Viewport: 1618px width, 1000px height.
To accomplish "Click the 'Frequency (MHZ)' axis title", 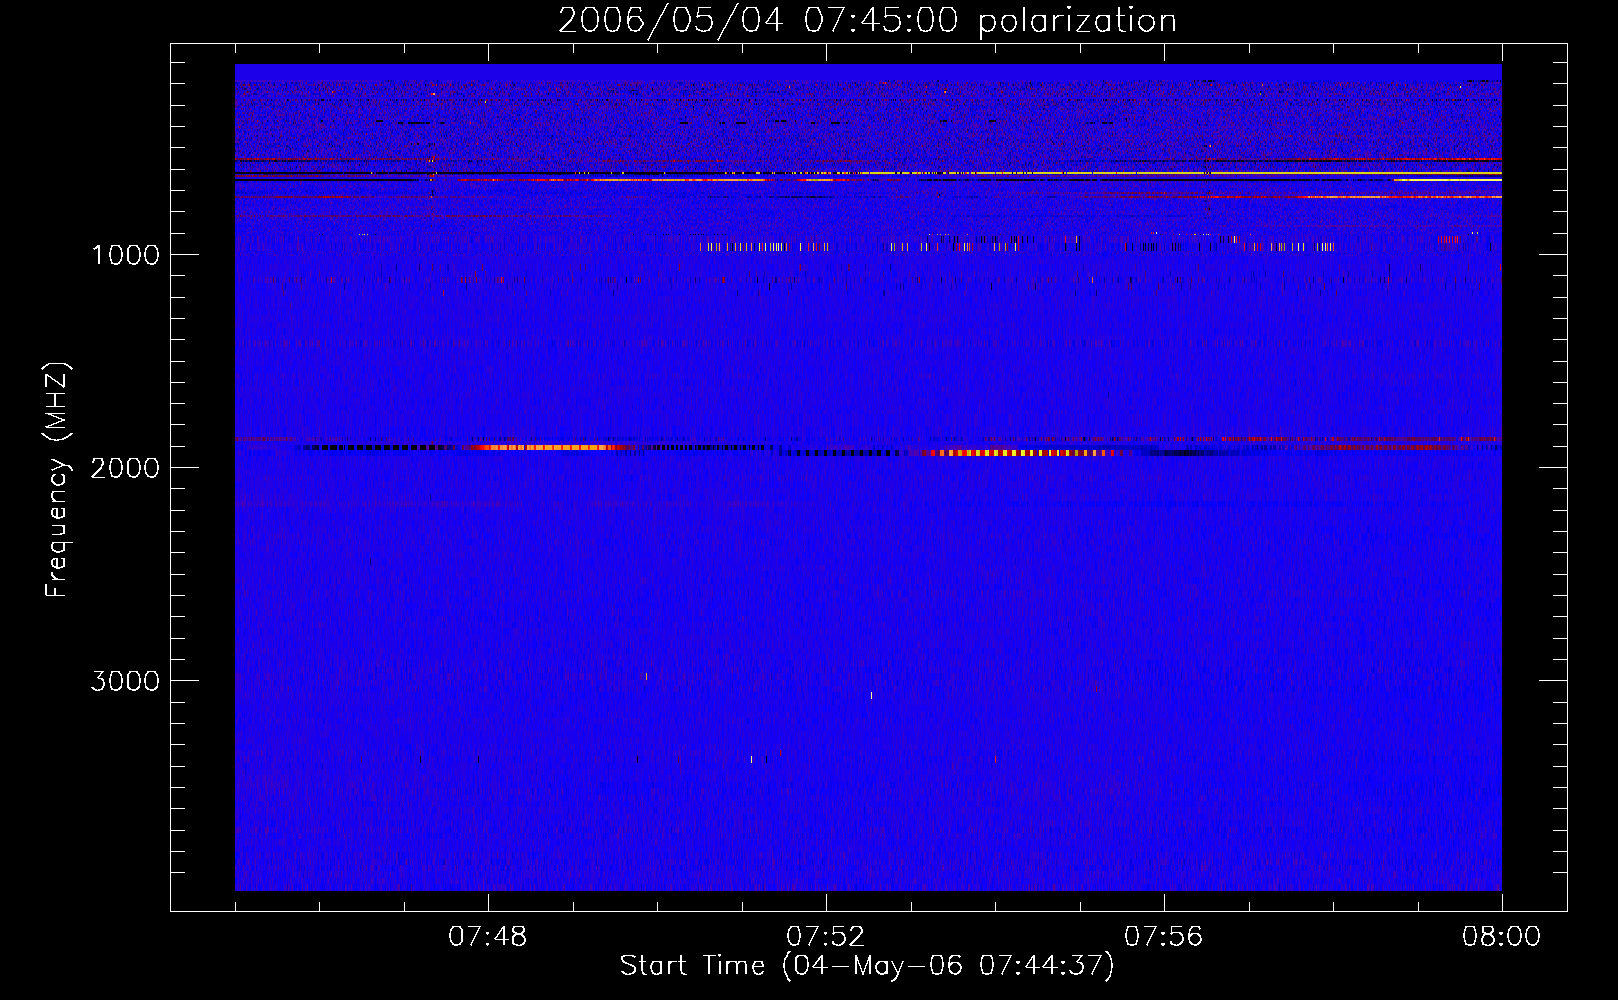I will [x=57, y=480].
